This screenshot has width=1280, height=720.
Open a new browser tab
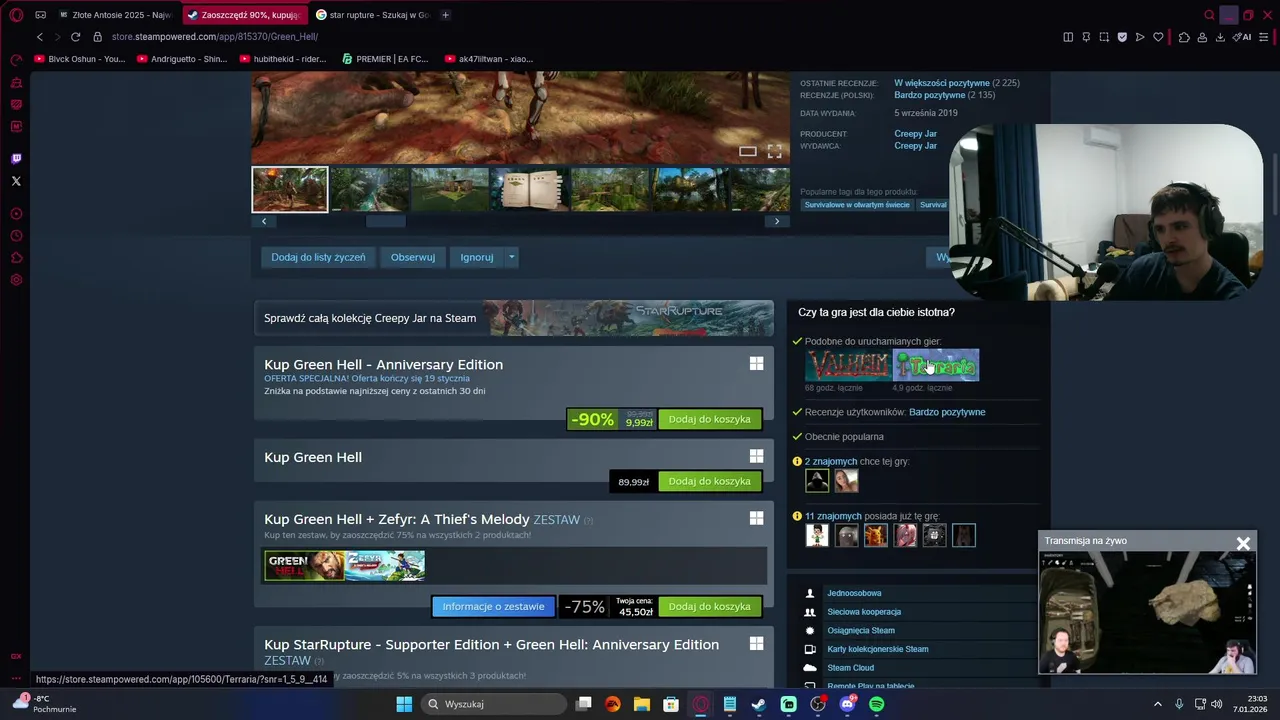tap(445, 15)
